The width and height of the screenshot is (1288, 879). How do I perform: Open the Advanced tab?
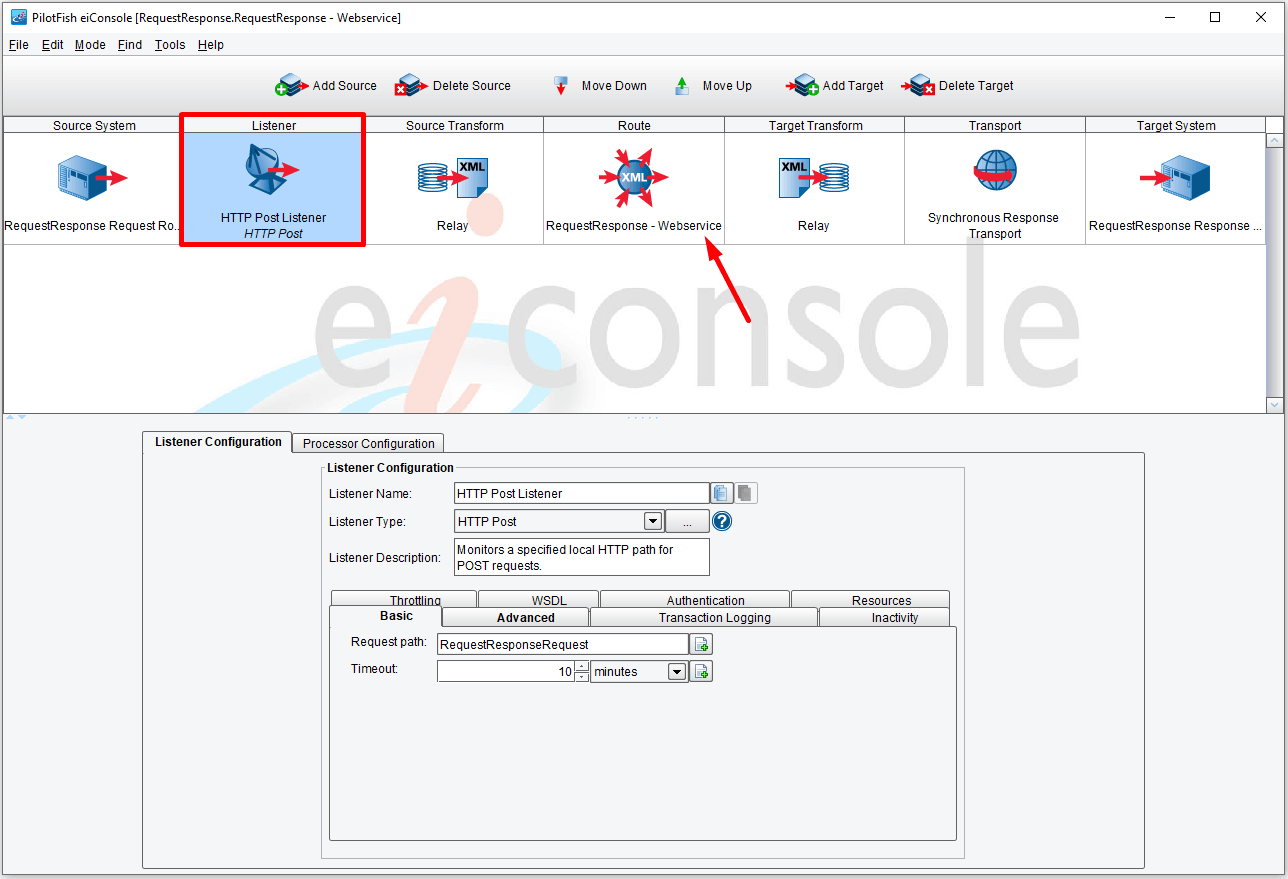coord(516,617)
